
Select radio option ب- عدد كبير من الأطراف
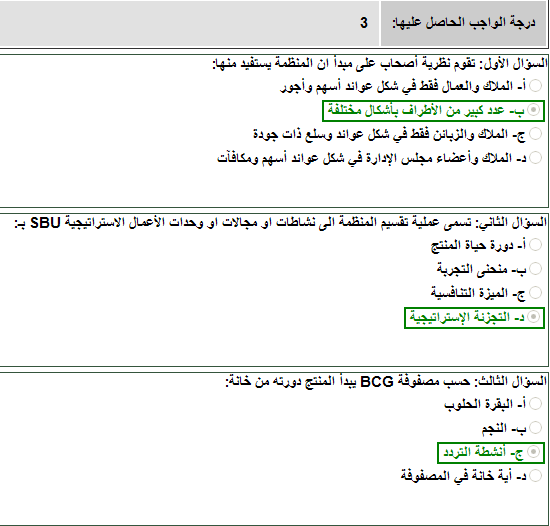(x=534, y=110)
